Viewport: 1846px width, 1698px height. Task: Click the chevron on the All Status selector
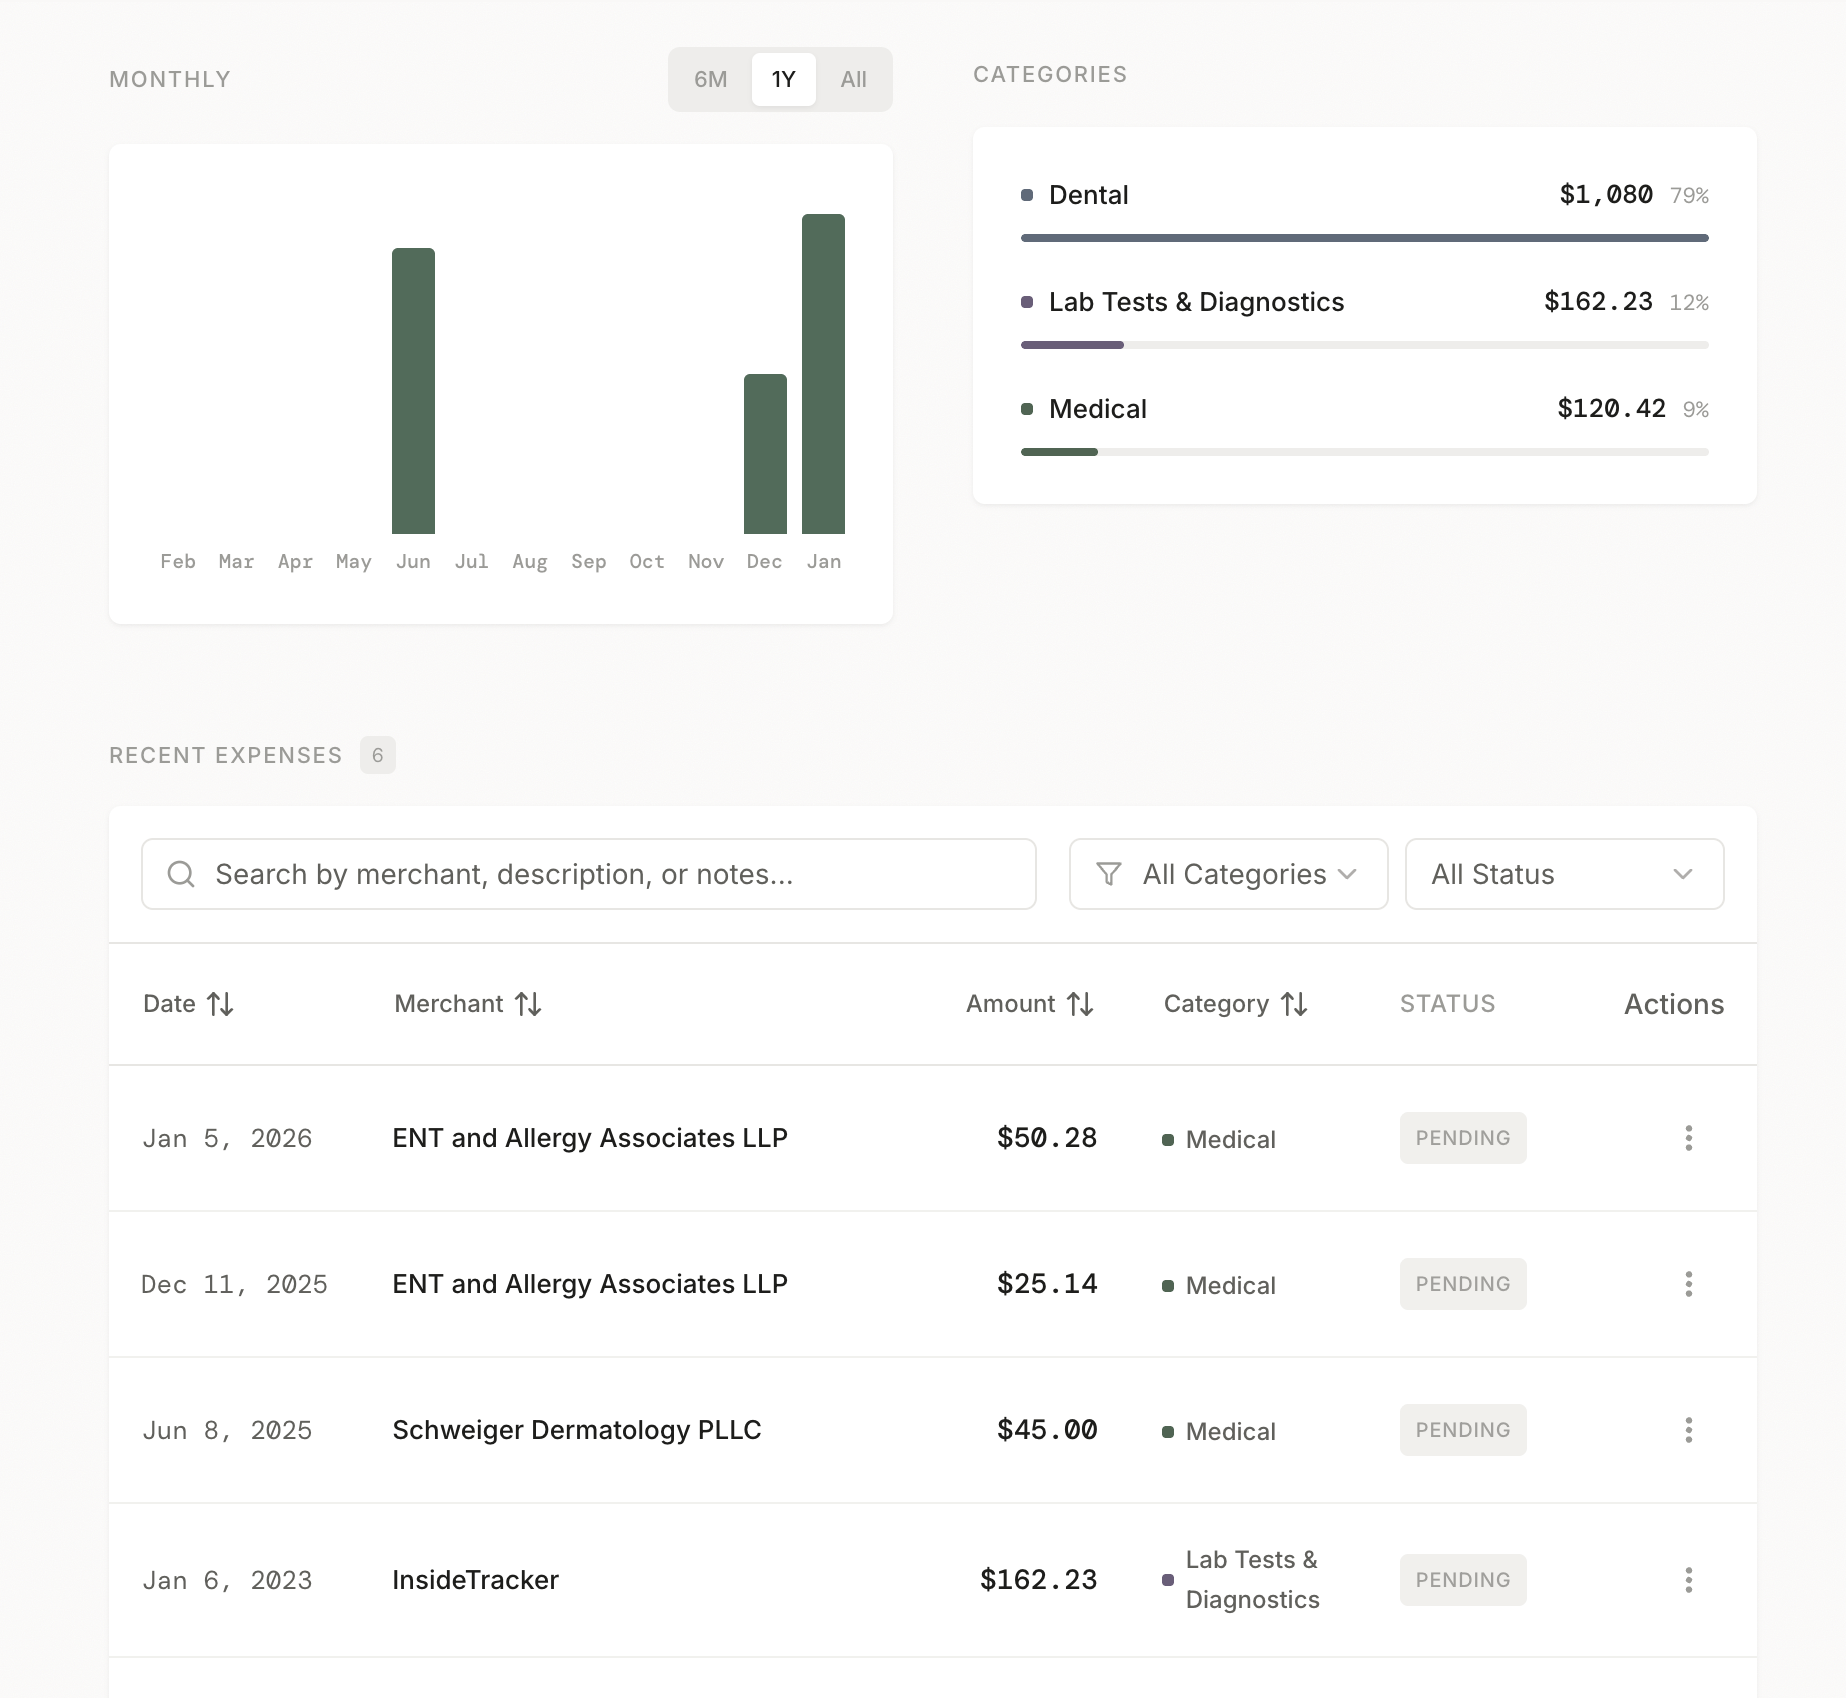[1684, 874]
